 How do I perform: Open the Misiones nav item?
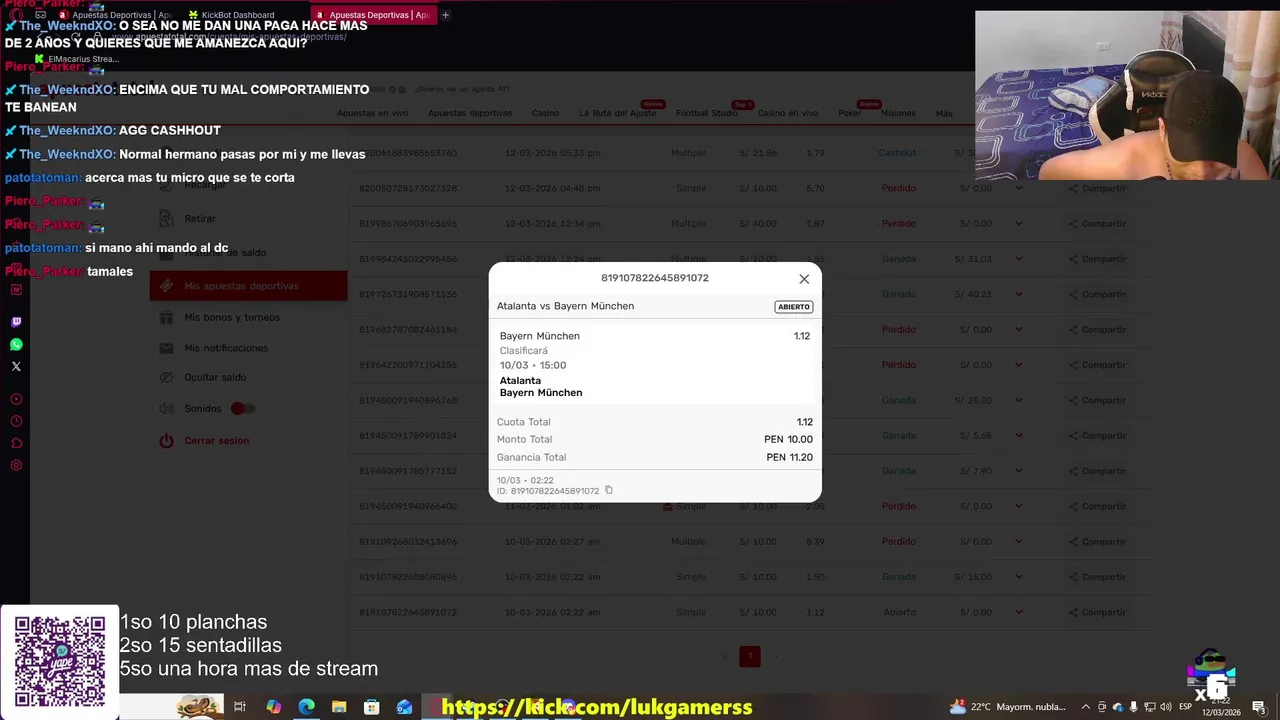click(x=898, y=113)
